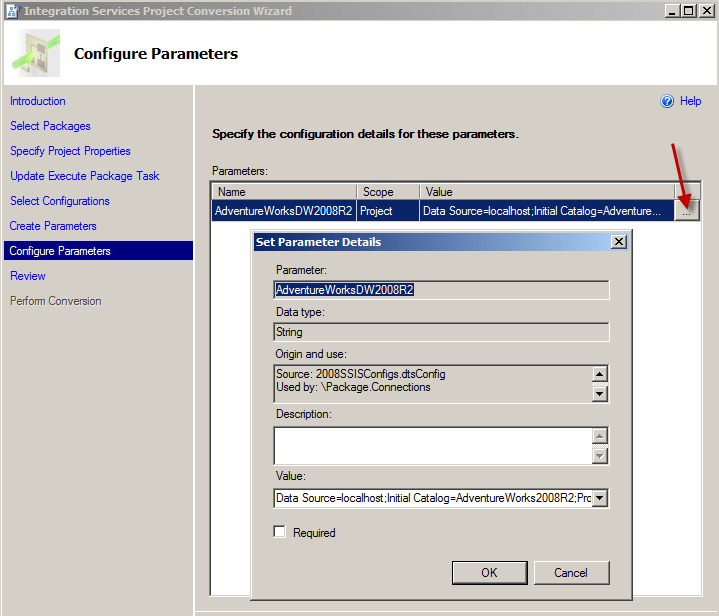
Task: Click the Description box scroll-down arrow
Action: 599,455
